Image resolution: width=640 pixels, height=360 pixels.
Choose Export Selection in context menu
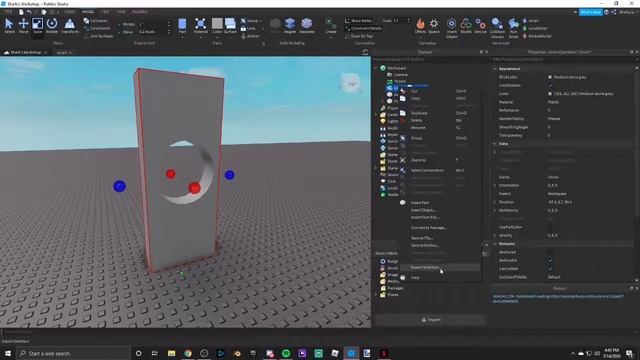pyautogui.click(x=440, y=267)
